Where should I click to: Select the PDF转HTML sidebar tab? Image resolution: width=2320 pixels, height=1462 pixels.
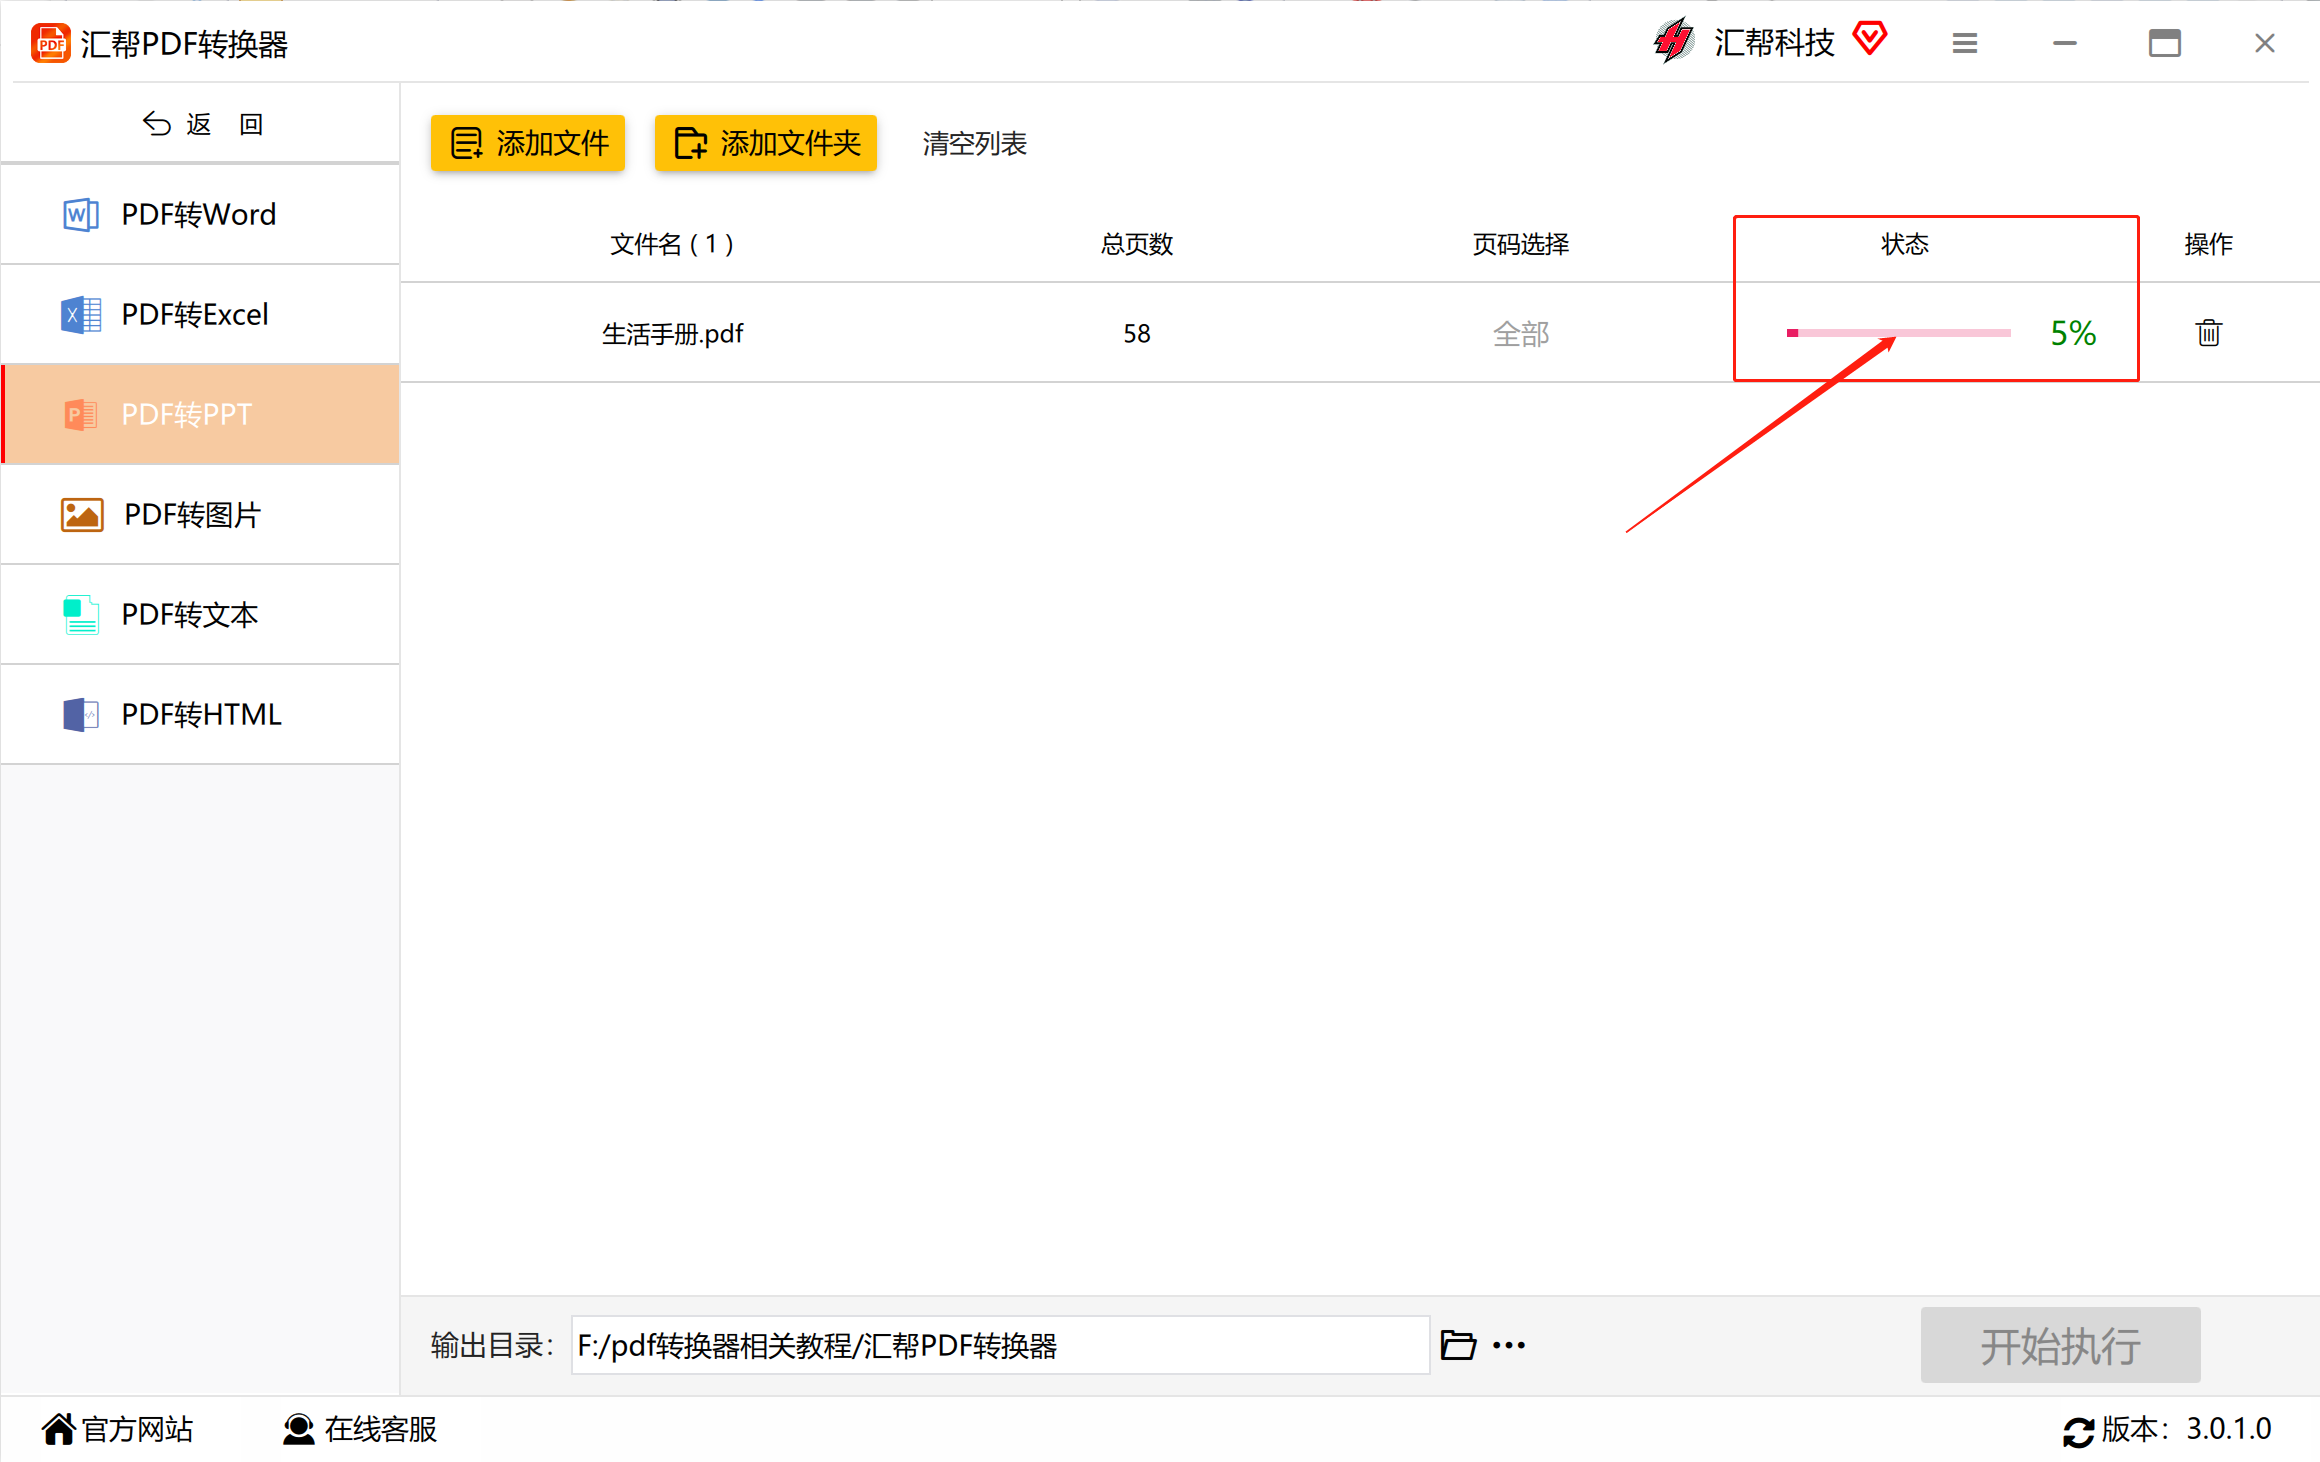200,714
